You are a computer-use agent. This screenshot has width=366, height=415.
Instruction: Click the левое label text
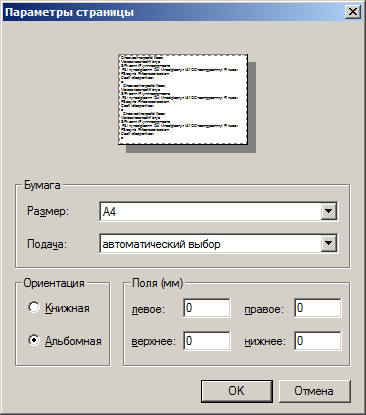click(148, 309)
